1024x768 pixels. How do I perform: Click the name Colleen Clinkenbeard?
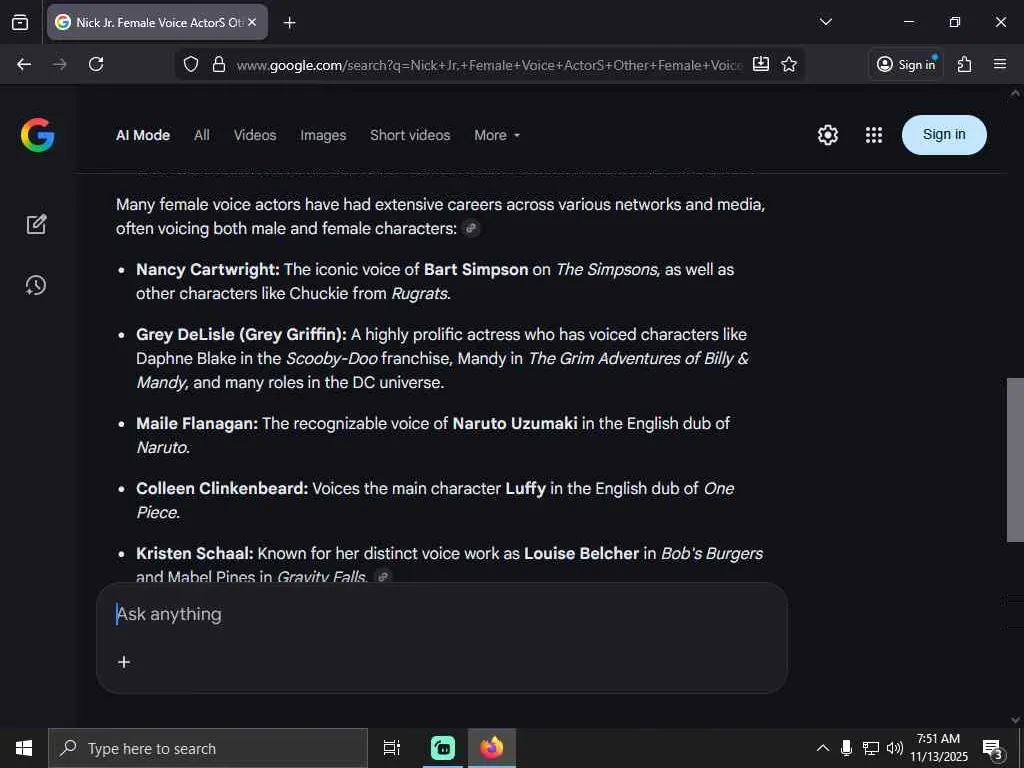pyautogui.click(x=221, y=488)
